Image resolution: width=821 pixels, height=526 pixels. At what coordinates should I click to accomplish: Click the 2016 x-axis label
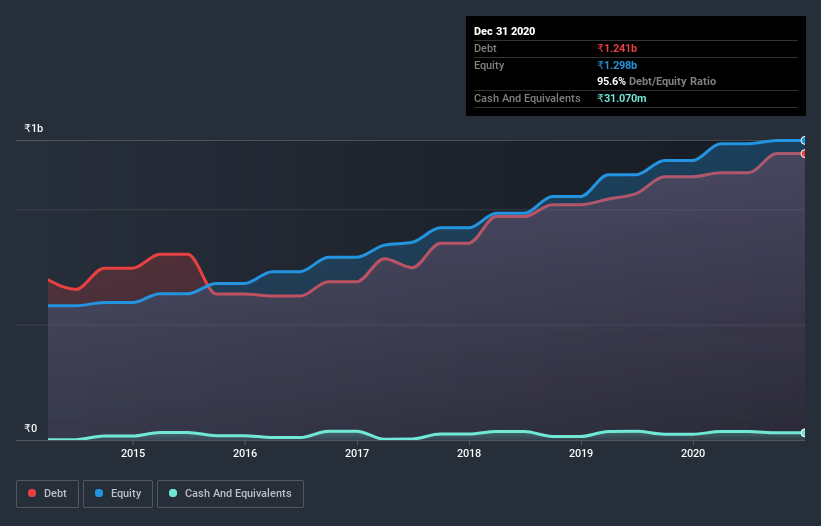coord(245,453)
